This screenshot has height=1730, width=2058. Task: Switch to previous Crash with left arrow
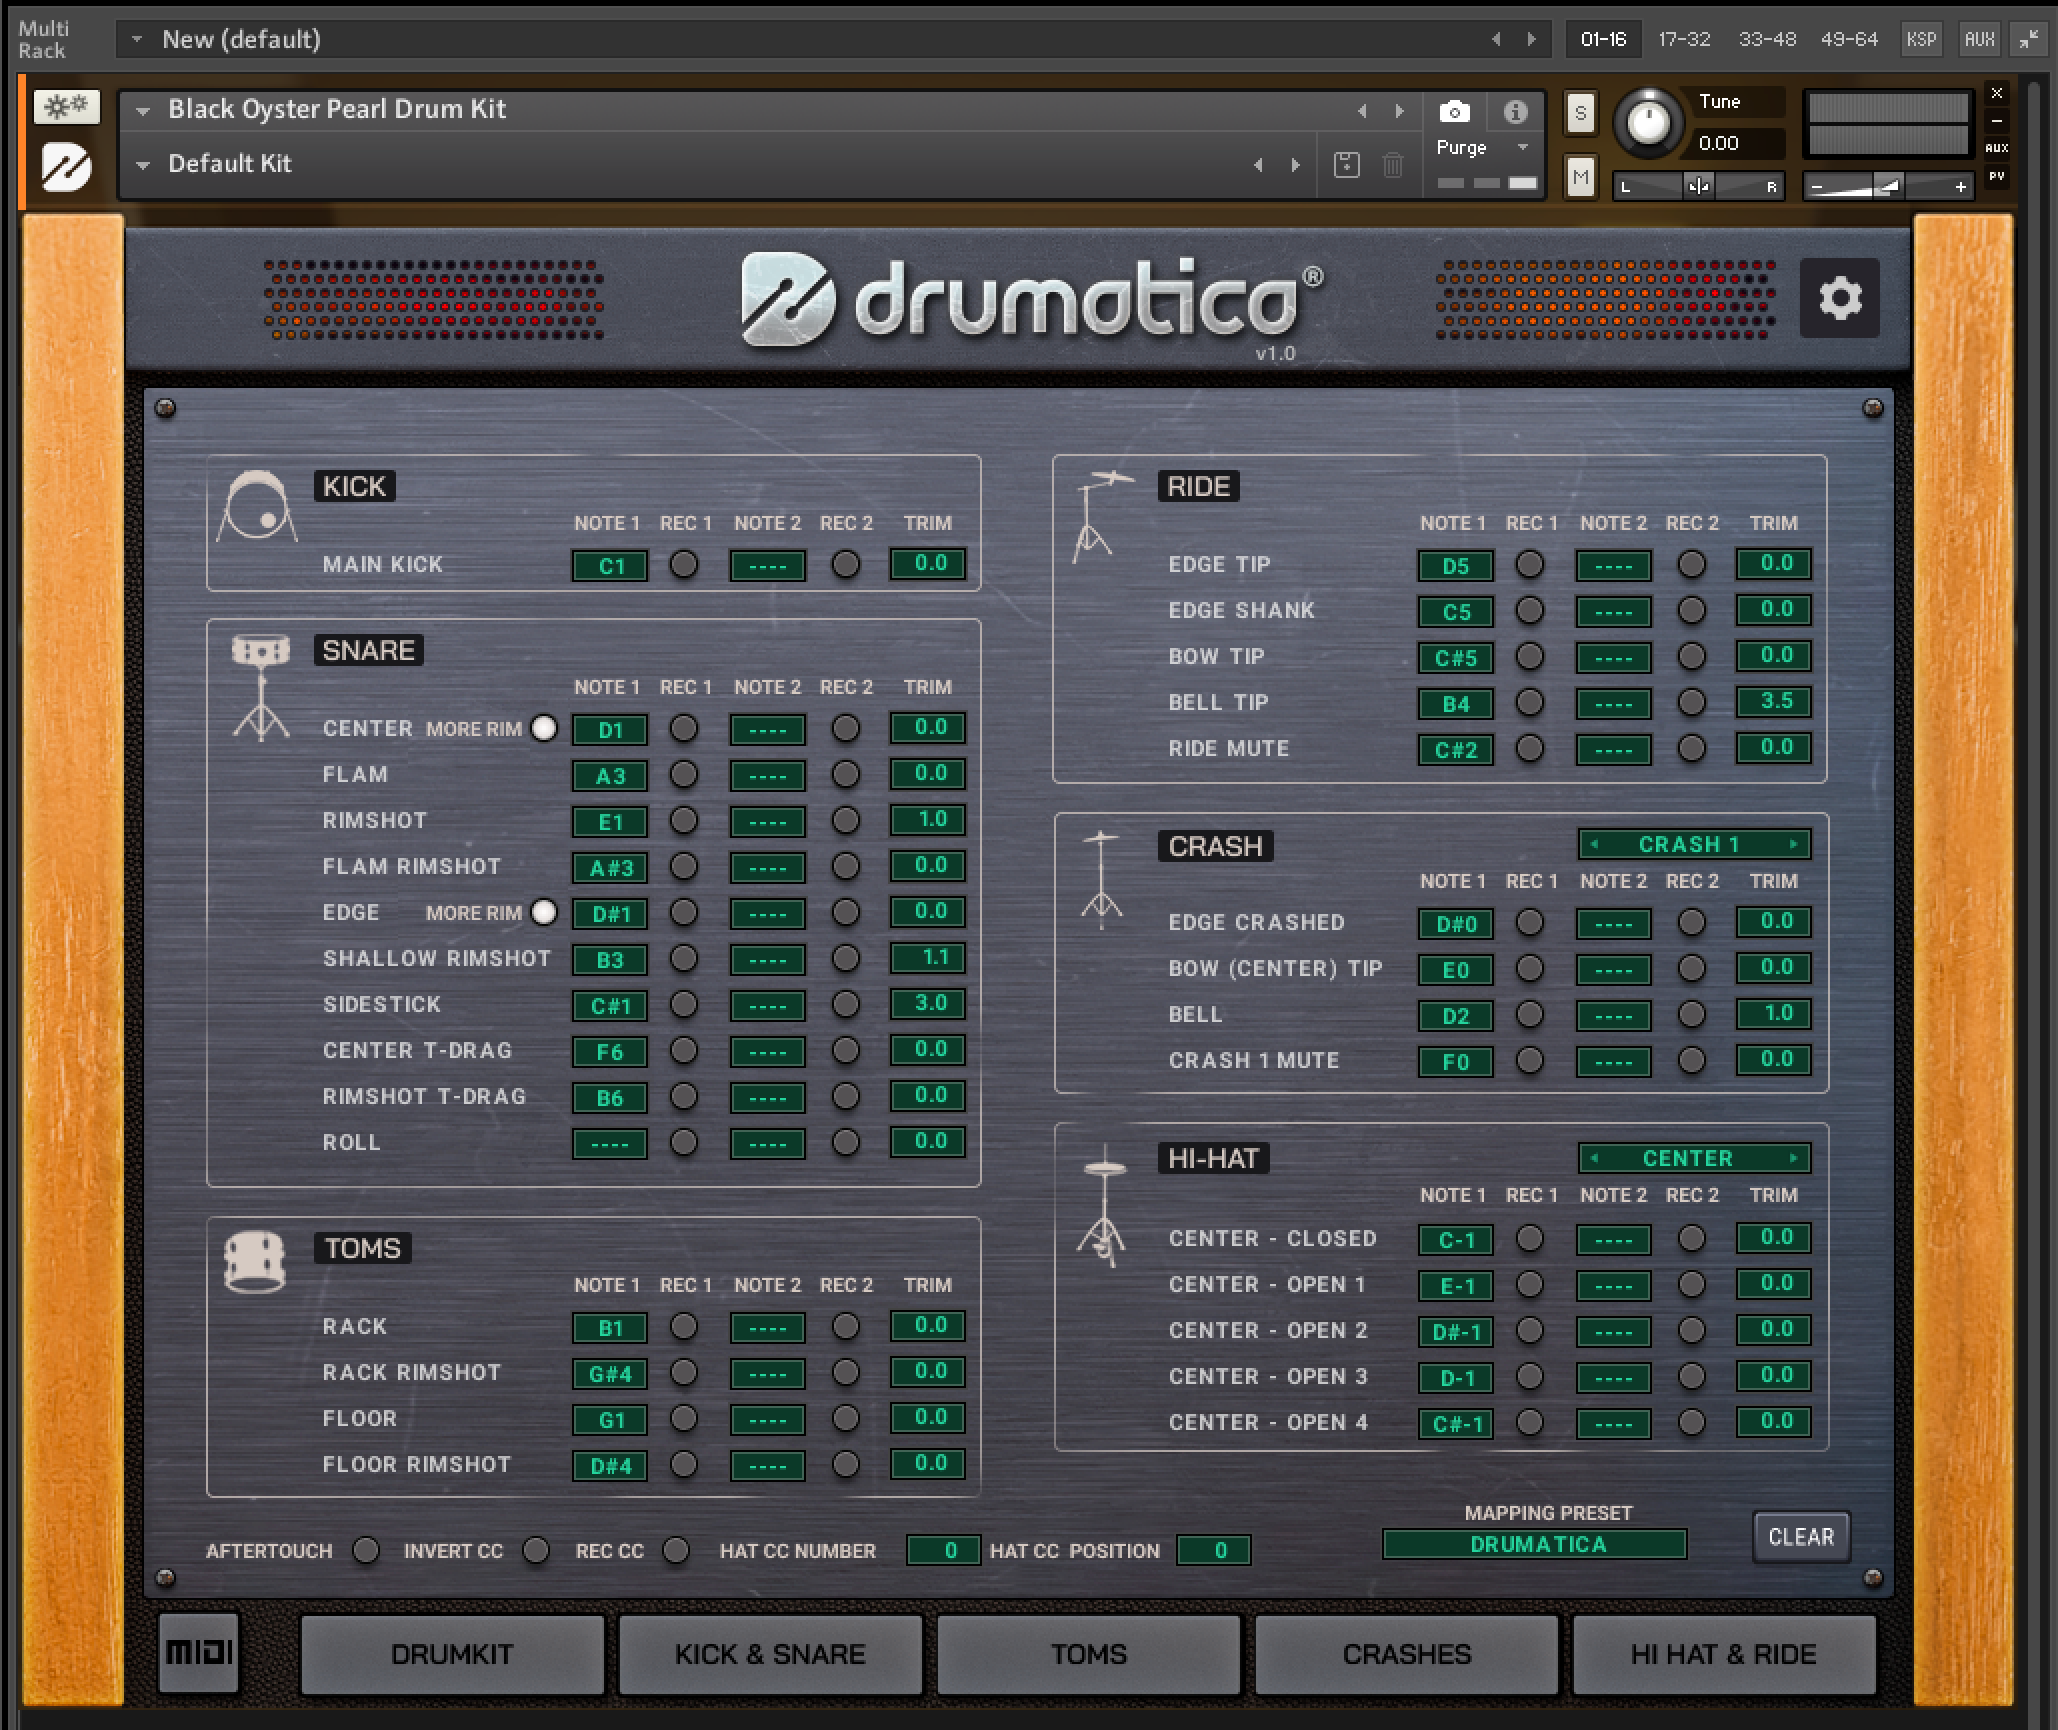(x=1595, y=844)
